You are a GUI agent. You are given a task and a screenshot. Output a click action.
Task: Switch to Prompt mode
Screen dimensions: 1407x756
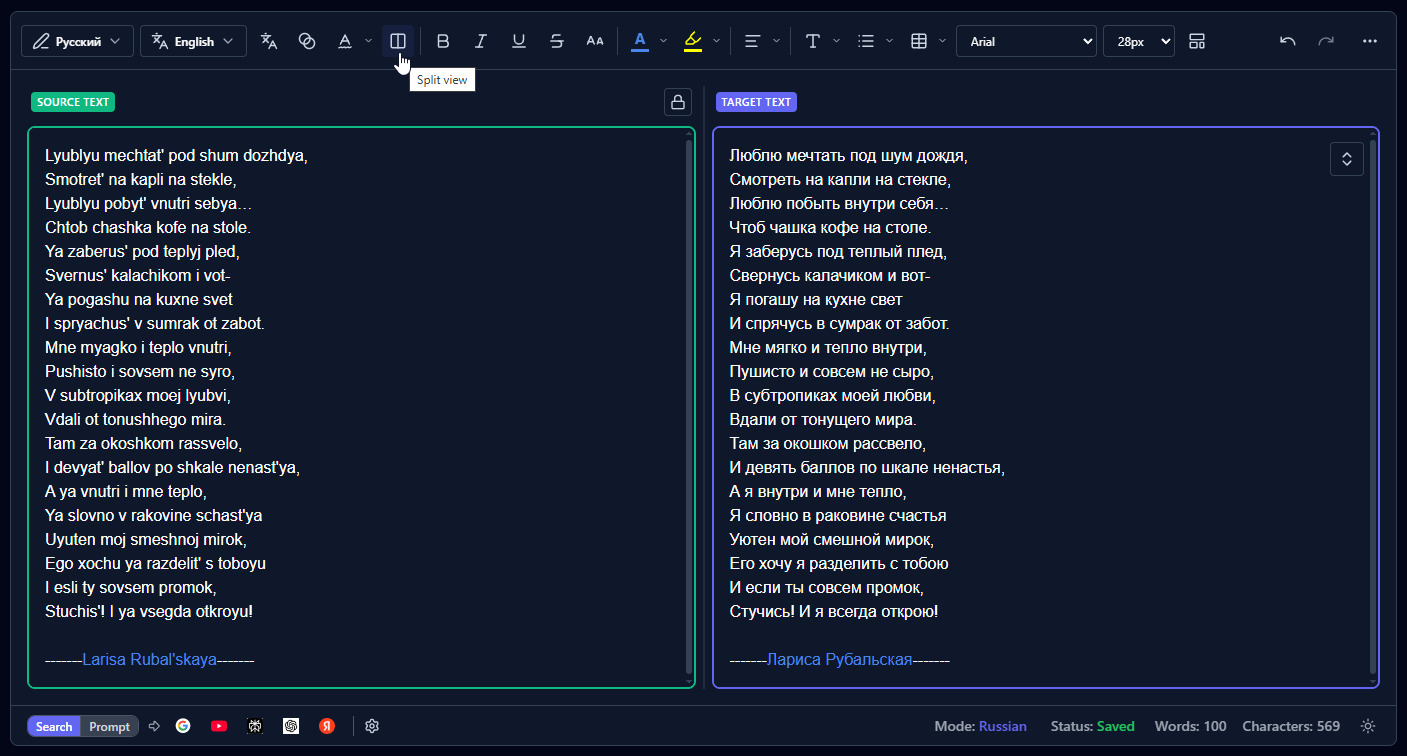(110, 727)
